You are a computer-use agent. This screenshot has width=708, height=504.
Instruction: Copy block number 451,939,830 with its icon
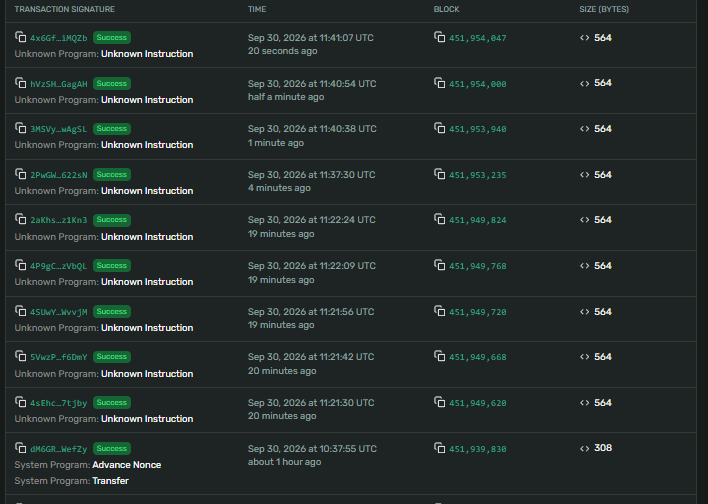tap(439, 448)
